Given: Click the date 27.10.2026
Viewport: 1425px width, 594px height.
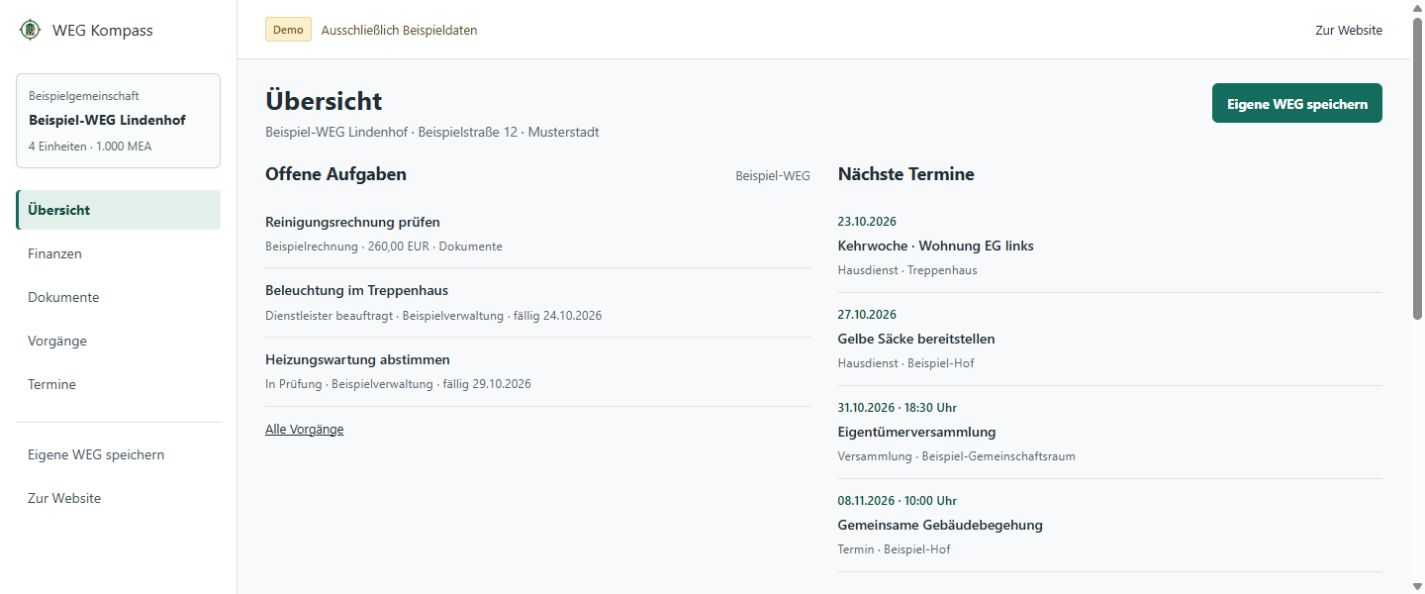Looking at the screenshot, I should (867, 315).
